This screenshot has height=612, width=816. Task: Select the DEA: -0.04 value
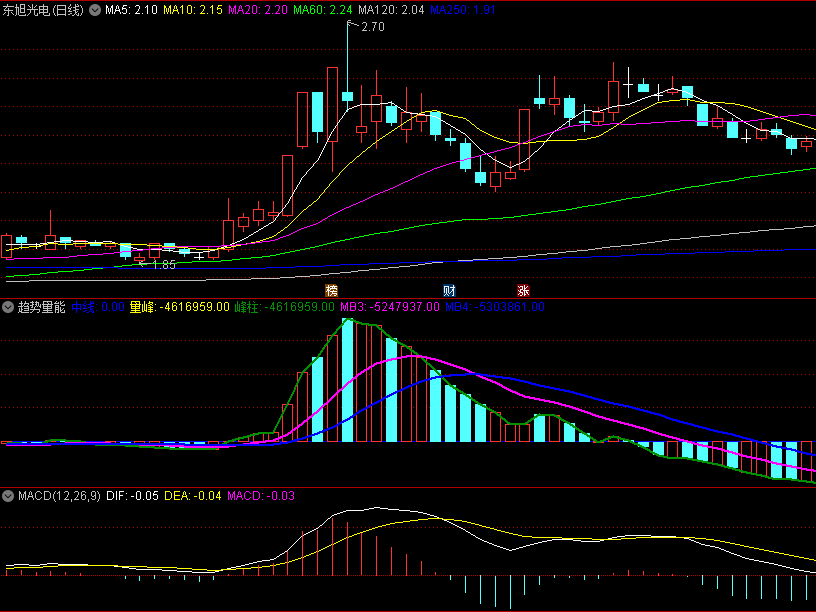tap(193, 496)
